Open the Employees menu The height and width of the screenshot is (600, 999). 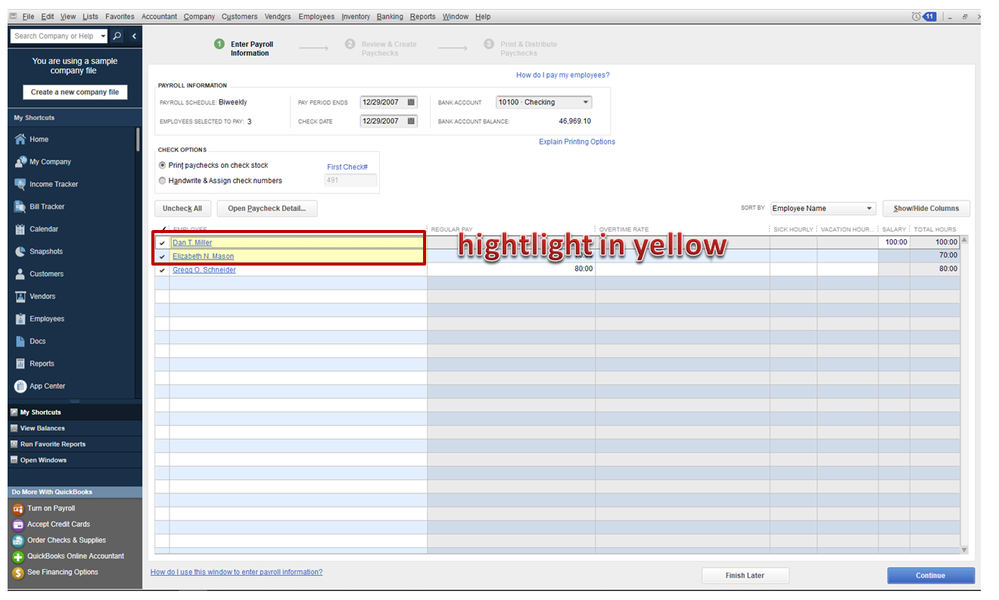[x=316, y=17]
